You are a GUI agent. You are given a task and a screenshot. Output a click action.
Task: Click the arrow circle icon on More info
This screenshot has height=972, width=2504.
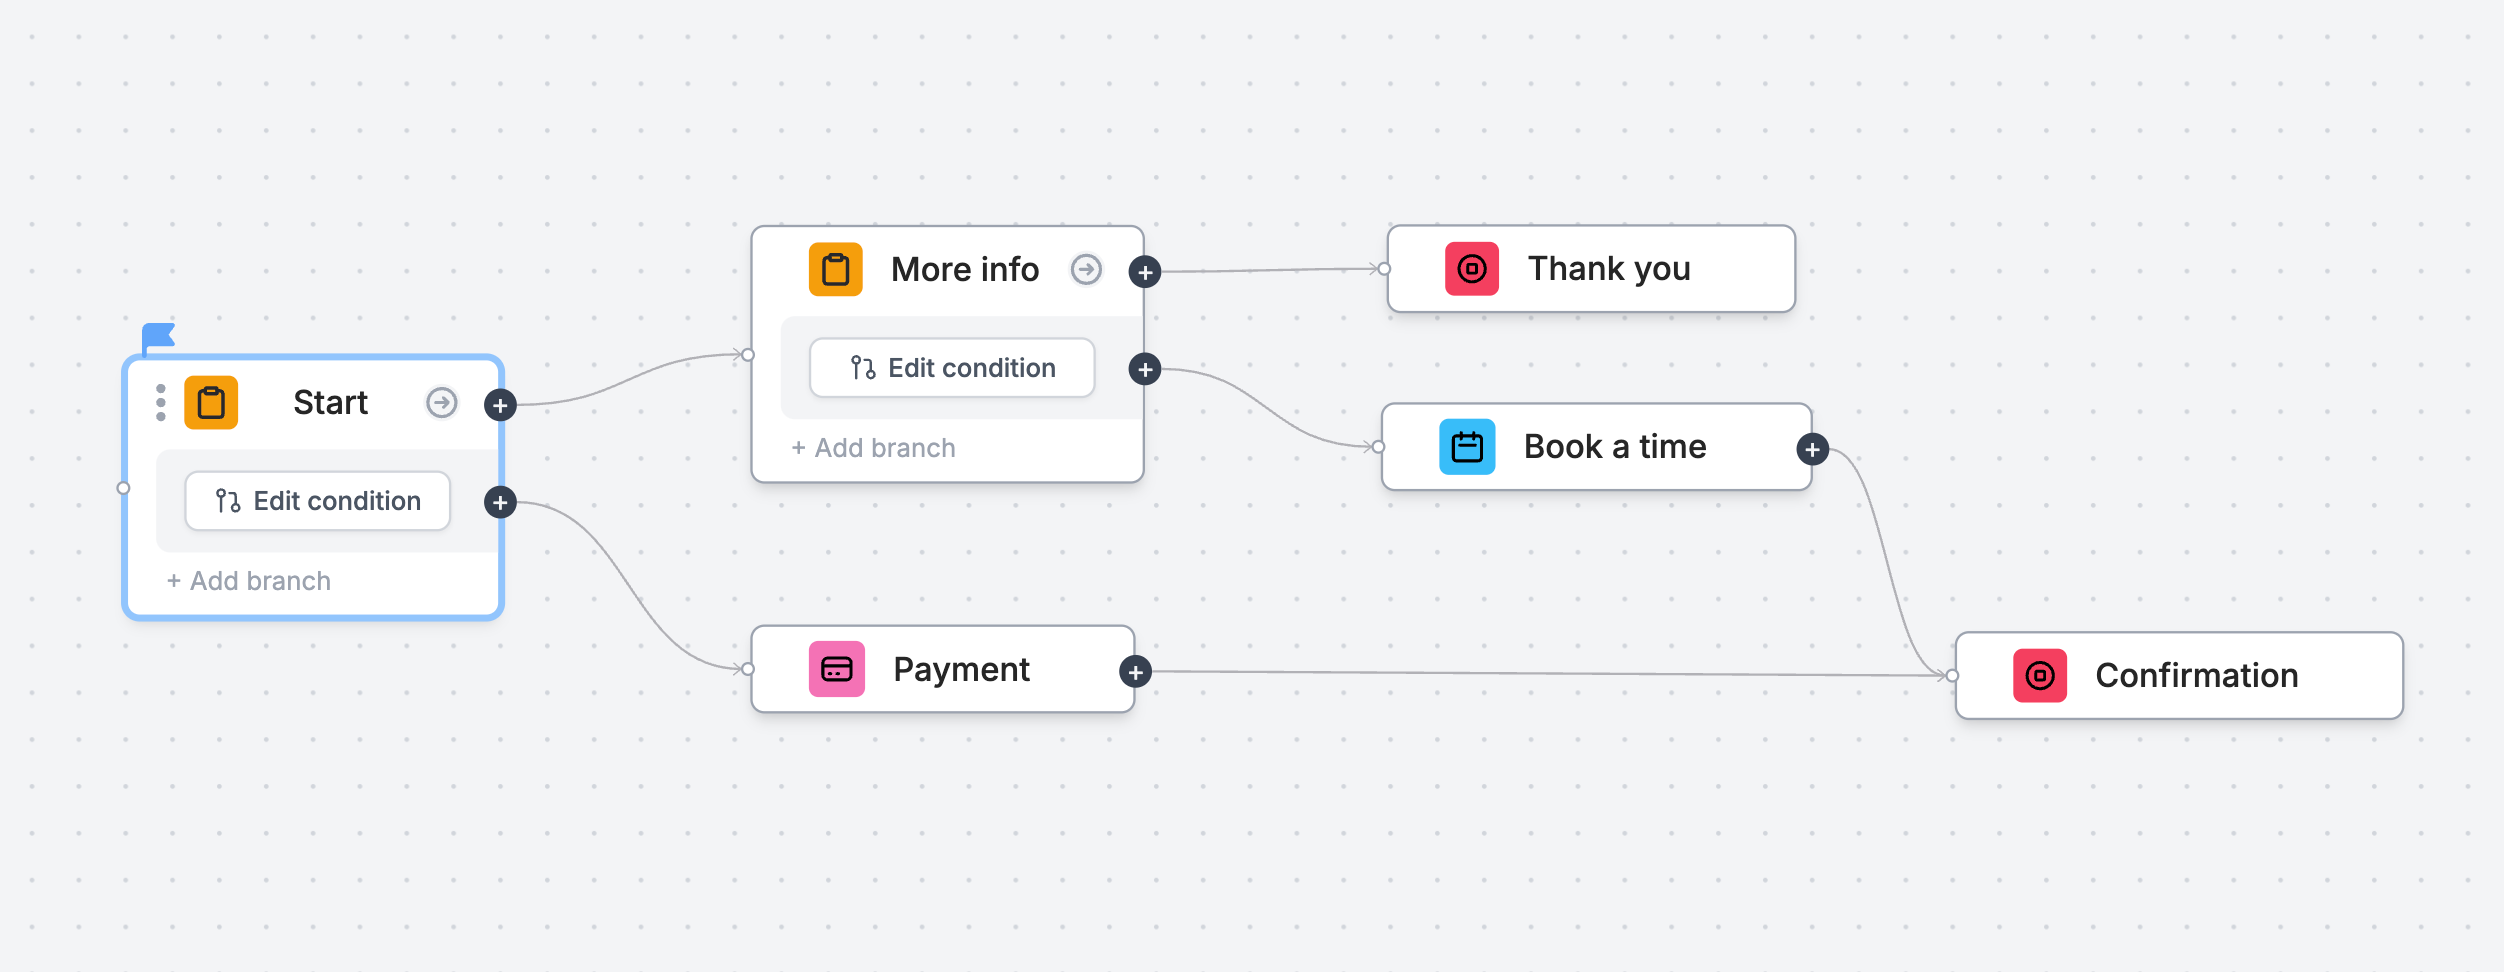[1086, 270]
